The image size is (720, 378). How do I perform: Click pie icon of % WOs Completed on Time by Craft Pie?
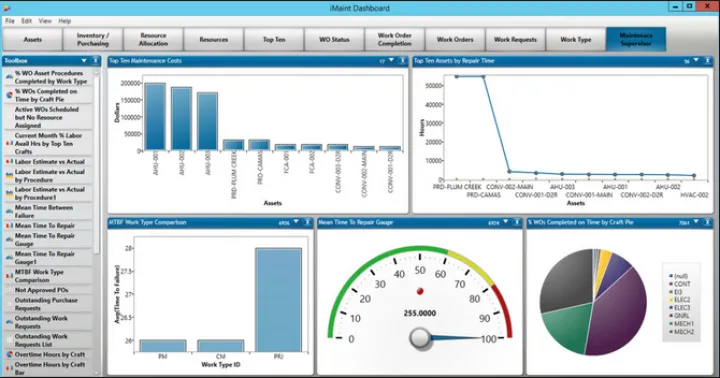(x=9, y=95)
